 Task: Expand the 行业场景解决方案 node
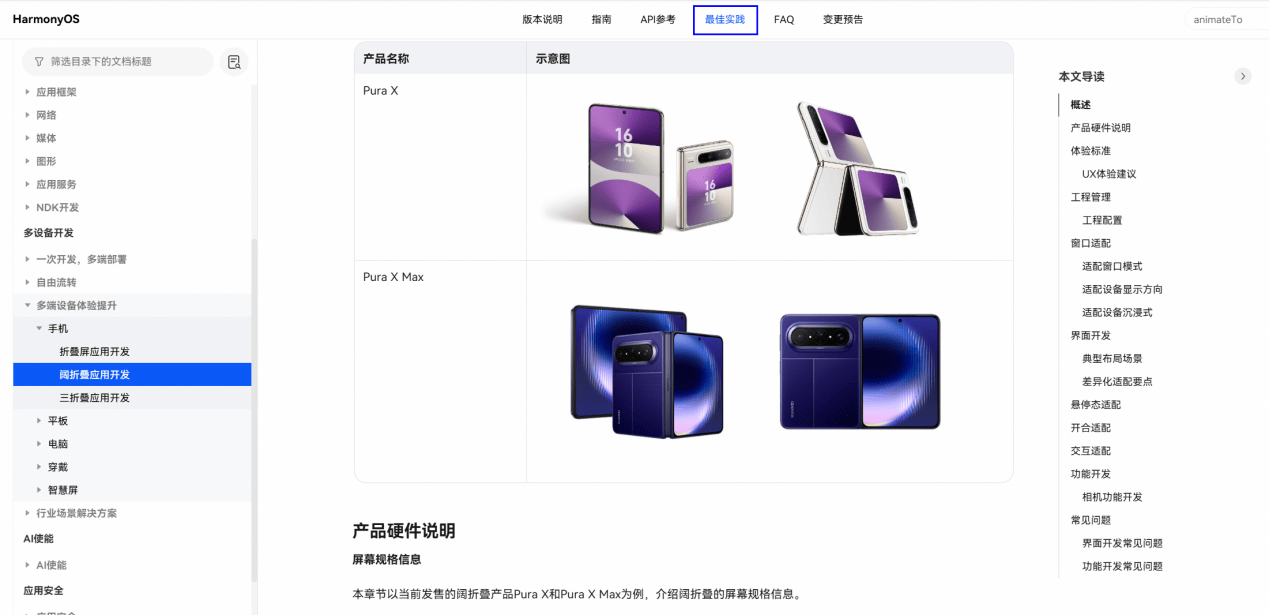[28, 513]
